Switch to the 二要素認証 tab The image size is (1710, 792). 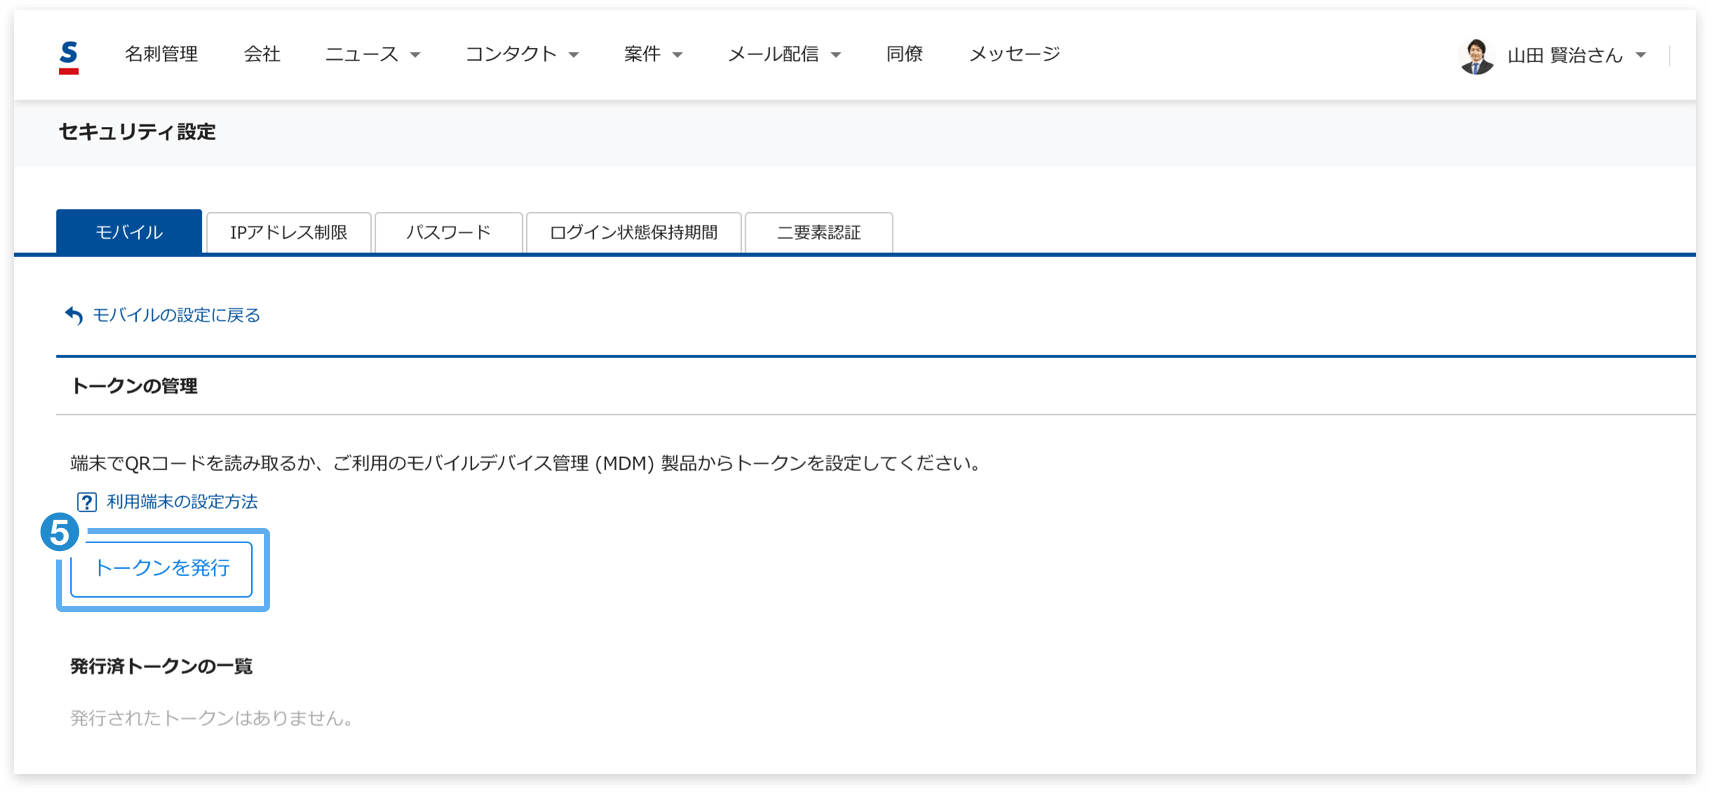pos(818,233)
